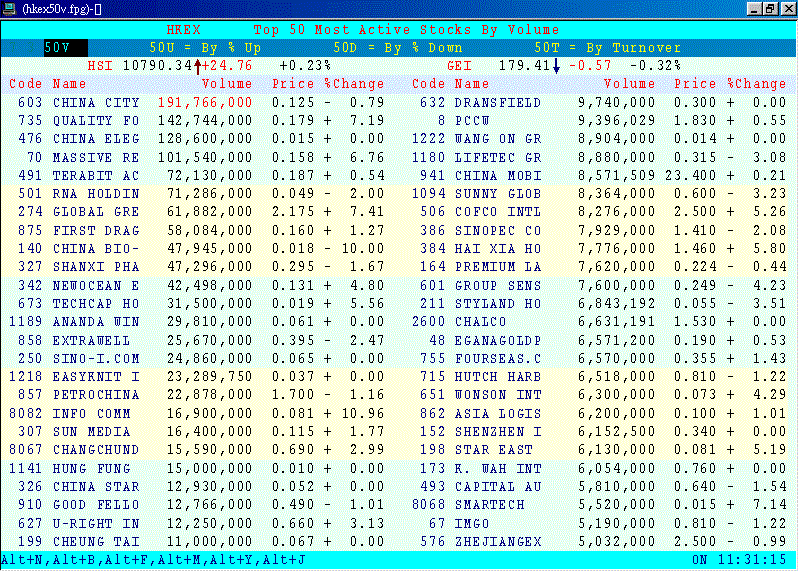Restore down the hkex50v window
The image size is (798, 571).
click(x=771, y=9)
